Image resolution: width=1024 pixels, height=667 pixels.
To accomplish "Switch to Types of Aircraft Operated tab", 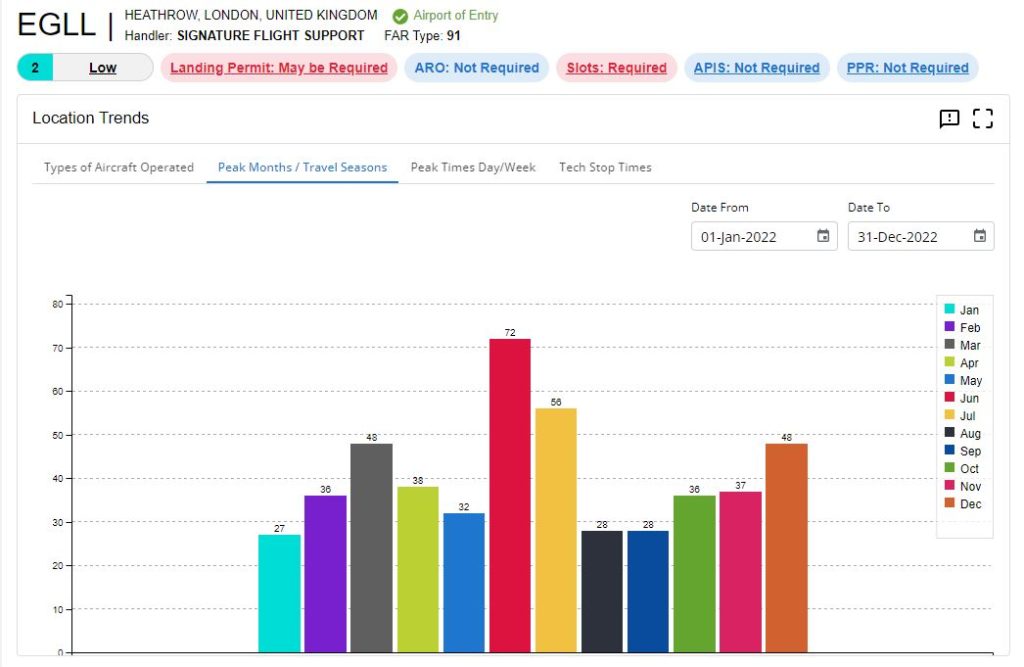I will coord(119,167).
